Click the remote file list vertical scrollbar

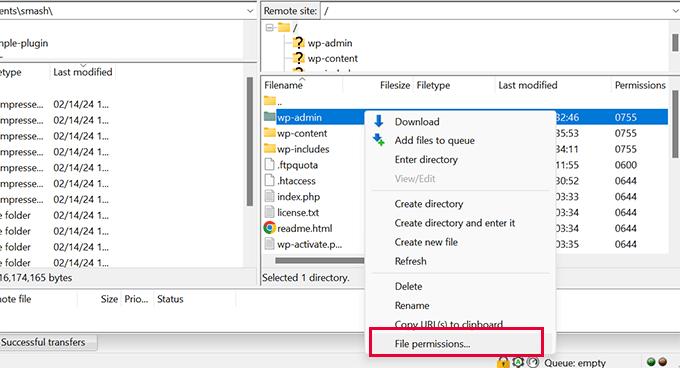click(x=676, y=124)
